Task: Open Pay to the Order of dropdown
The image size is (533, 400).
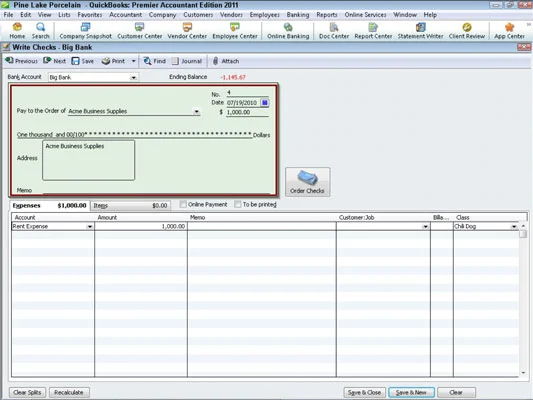Action: (196, 111)
